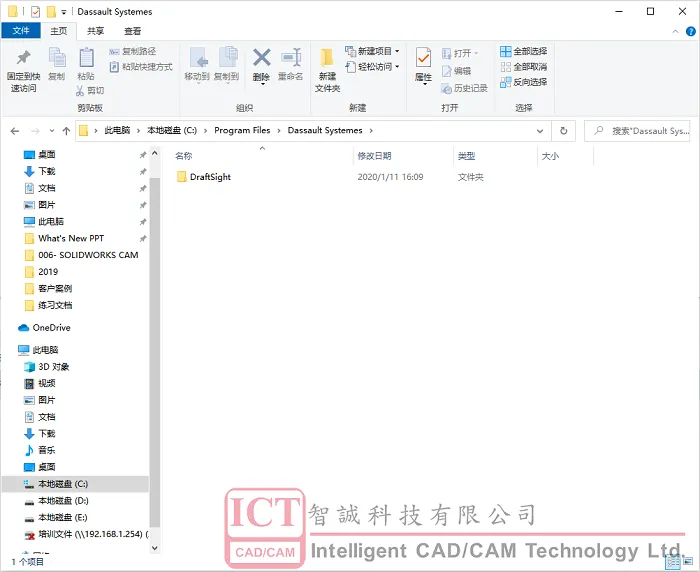700x572 pixels.
Task: Switch to the Share (共享) tab
Action: click(x=95, y=31)
